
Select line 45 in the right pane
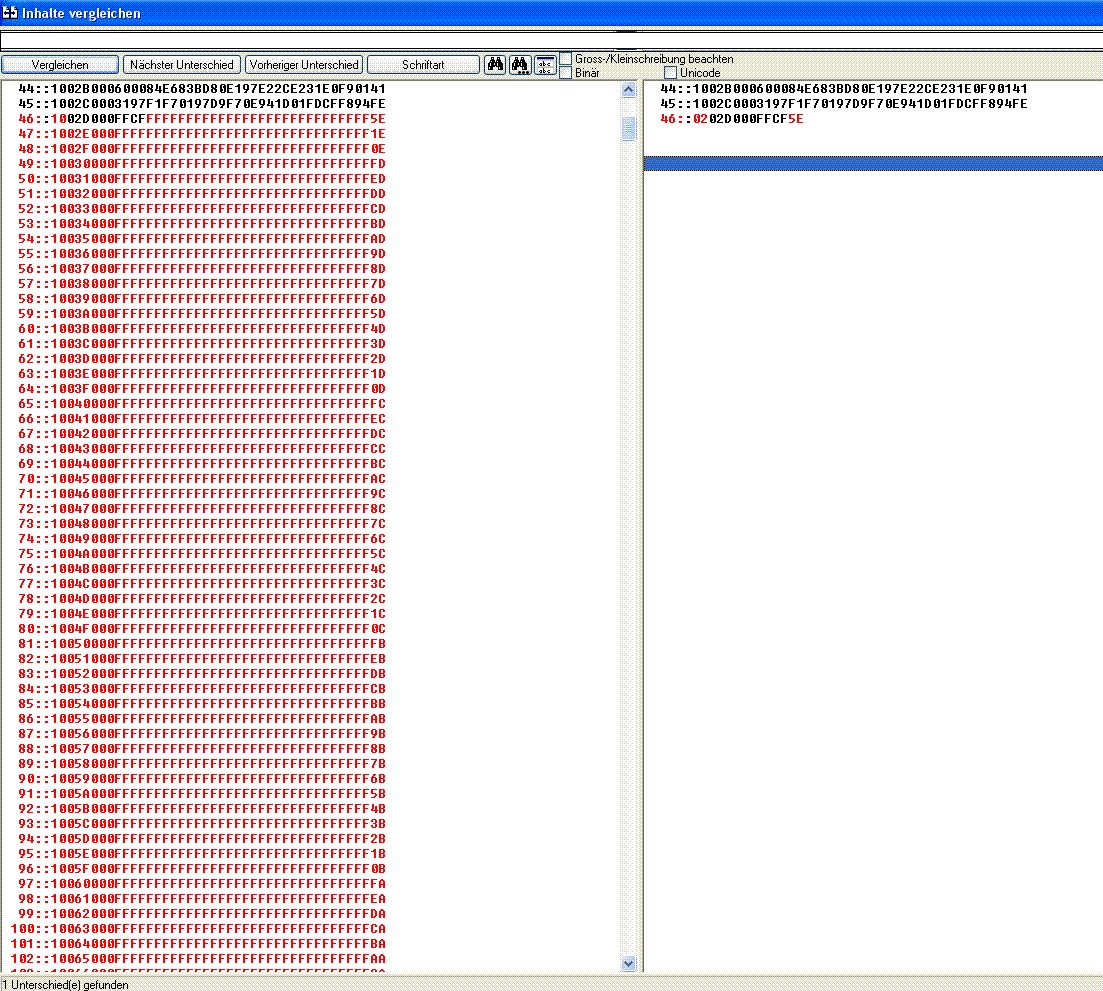coord(844,103)
